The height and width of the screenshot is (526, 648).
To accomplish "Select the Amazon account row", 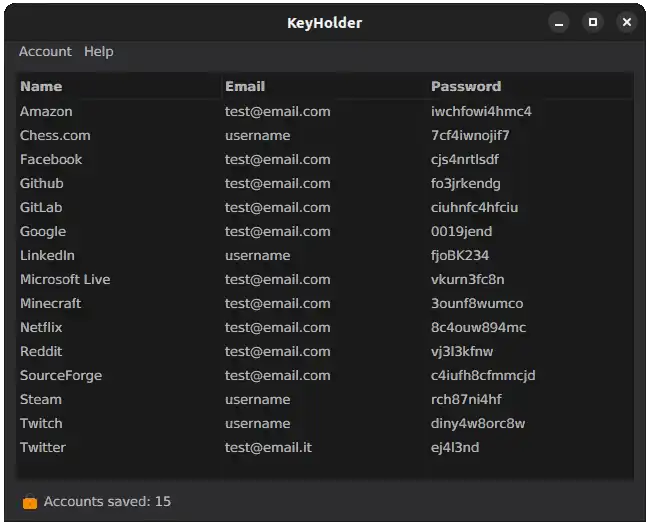I will (325, 112).
